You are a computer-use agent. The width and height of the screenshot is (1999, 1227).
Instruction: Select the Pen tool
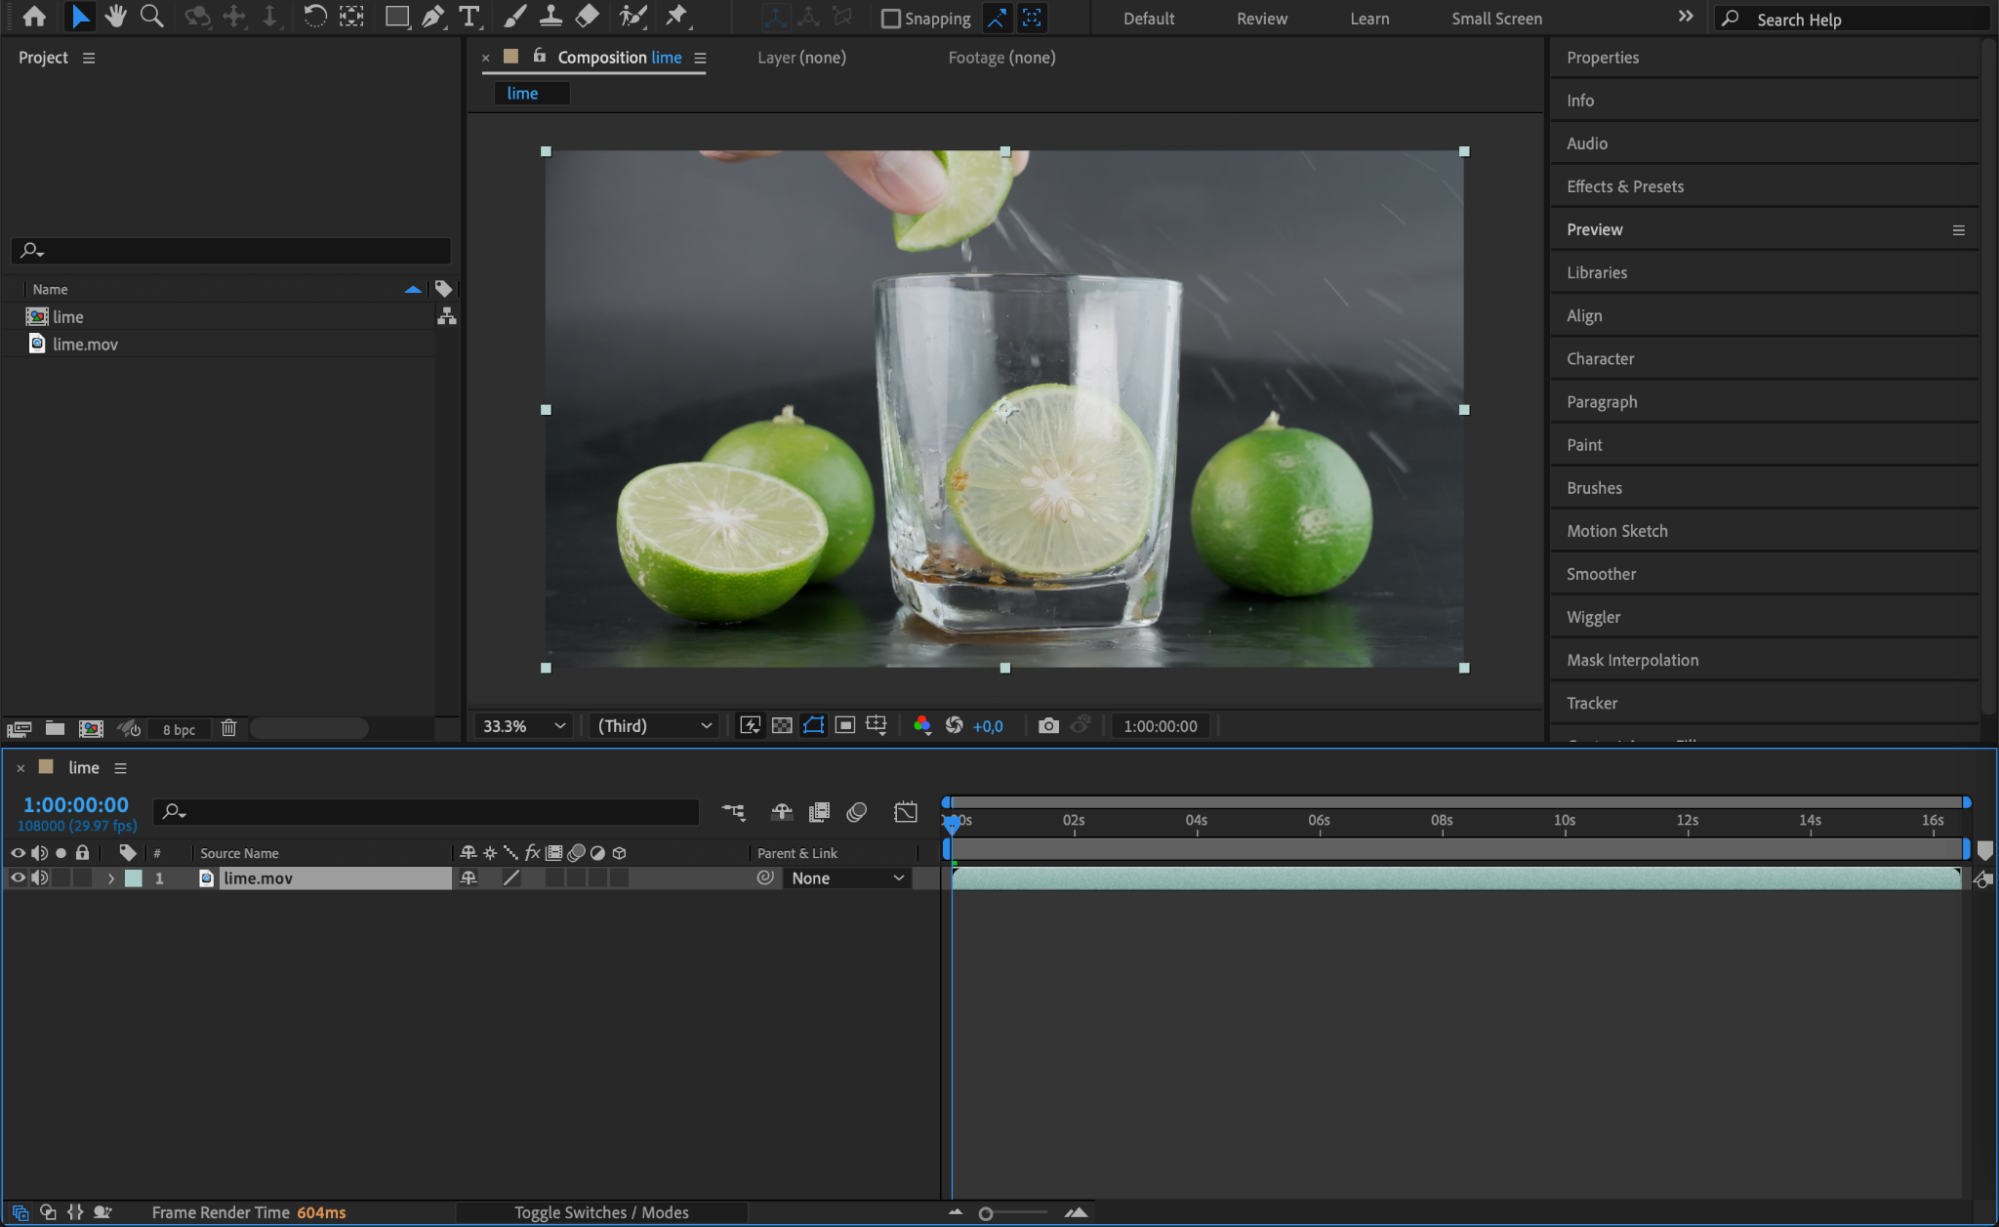tap(433, 17)
